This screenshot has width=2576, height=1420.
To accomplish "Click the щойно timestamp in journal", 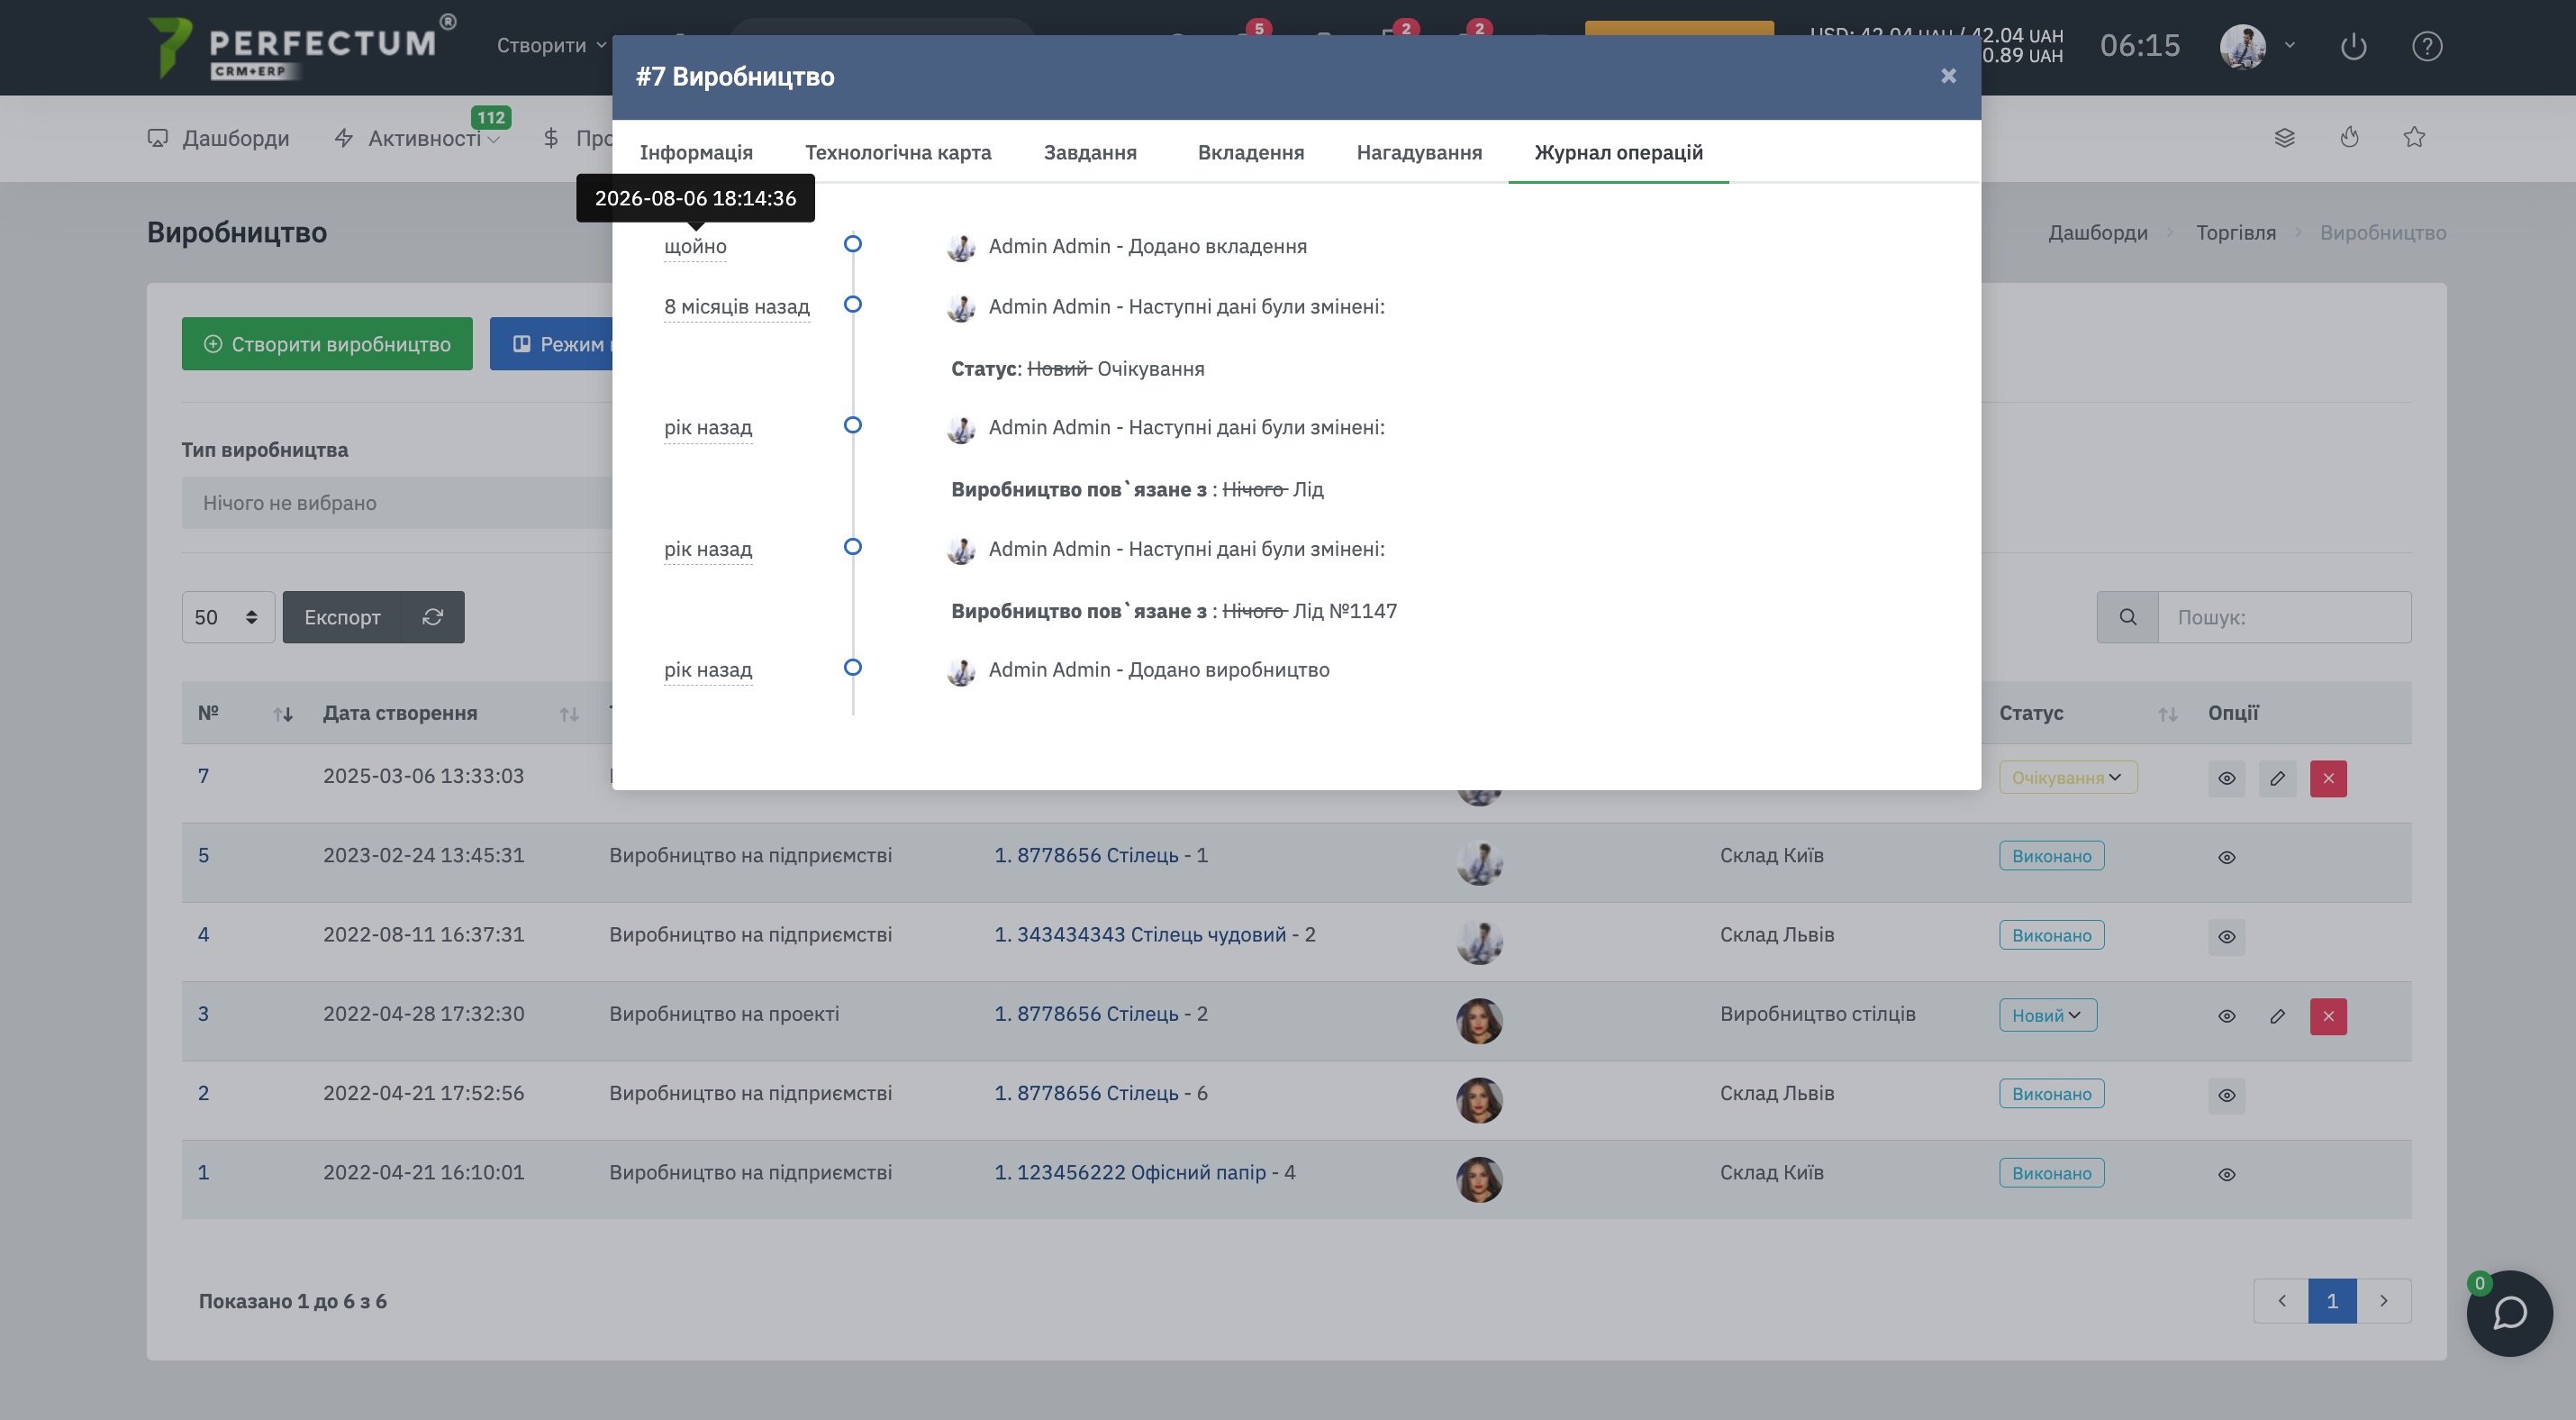I will tap(695, 246).
